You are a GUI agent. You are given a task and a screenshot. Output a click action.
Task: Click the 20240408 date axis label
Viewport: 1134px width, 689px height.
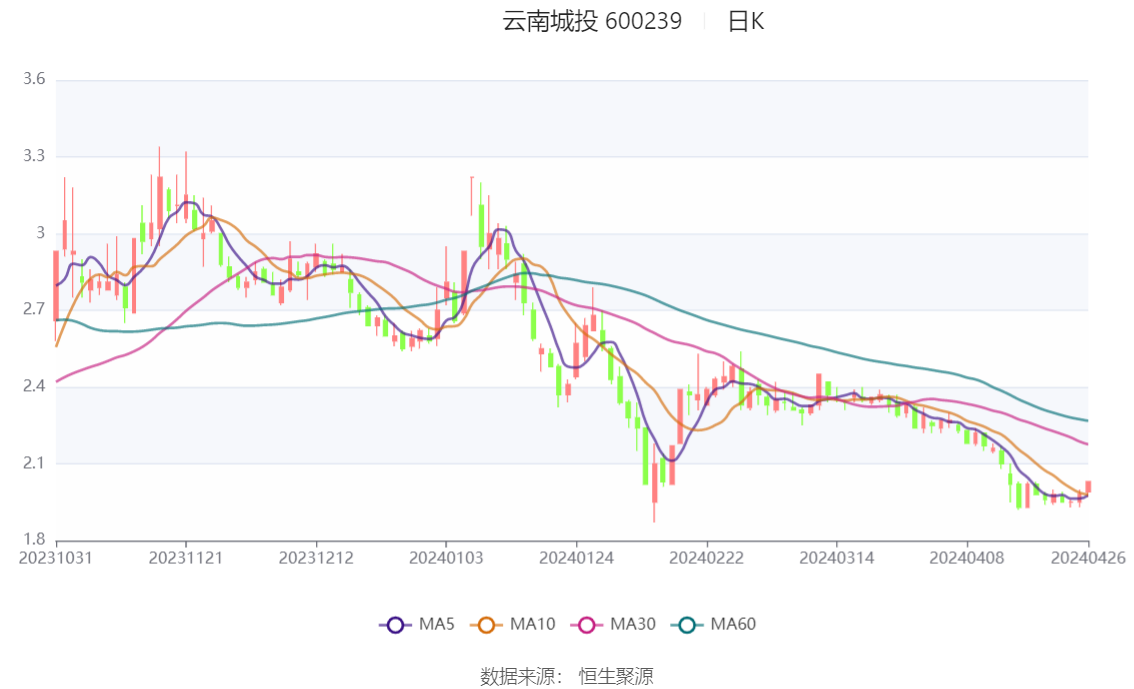tap(967, 558)
